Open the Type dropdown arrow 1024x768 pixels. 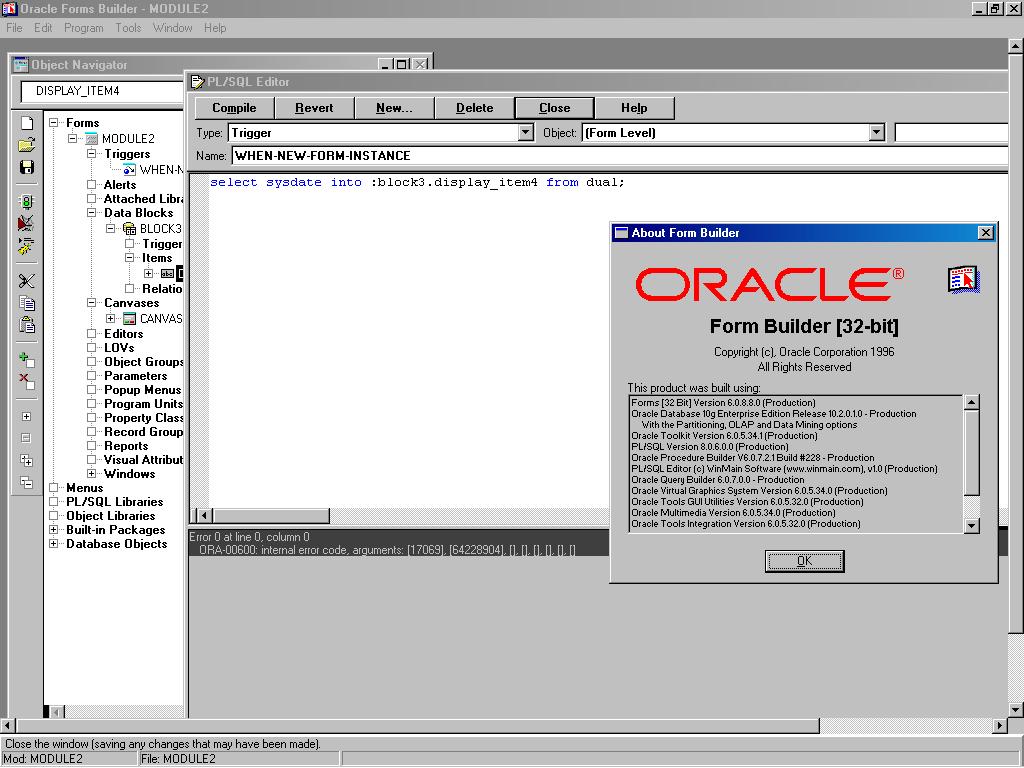[526, 133]
